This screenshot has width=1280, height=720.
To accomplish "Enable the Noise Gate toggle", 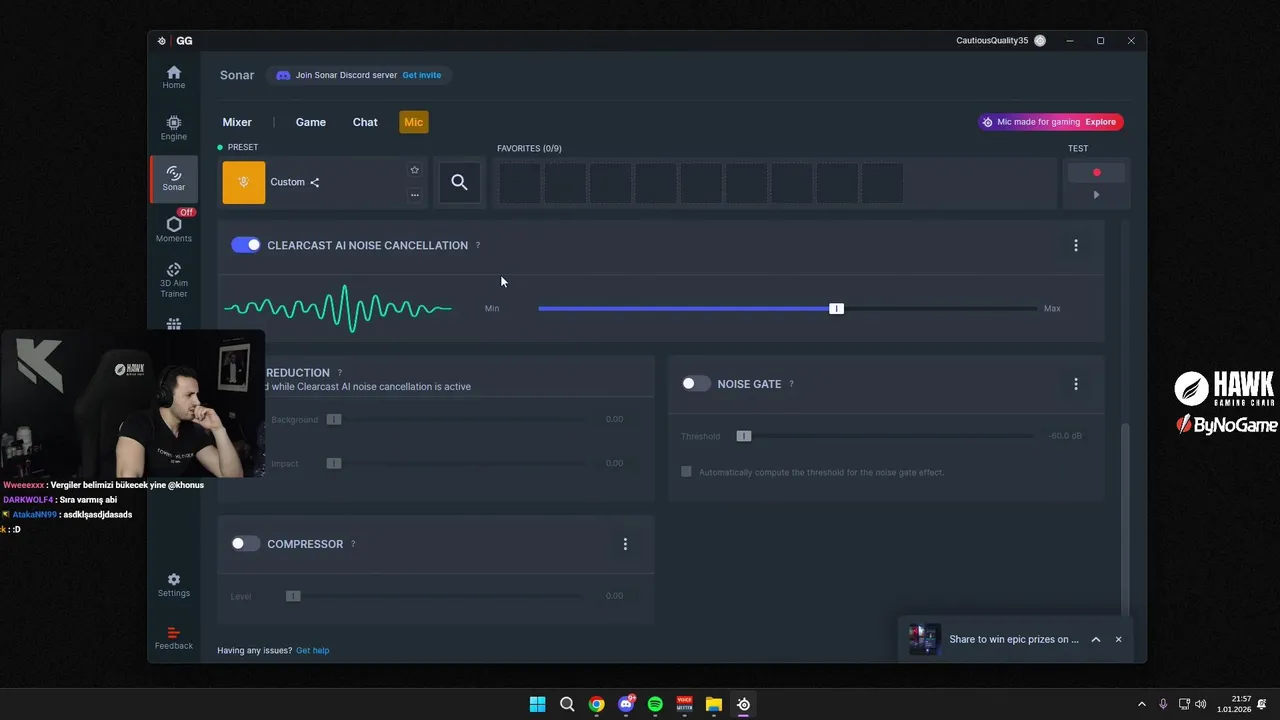I will [696, 384].
